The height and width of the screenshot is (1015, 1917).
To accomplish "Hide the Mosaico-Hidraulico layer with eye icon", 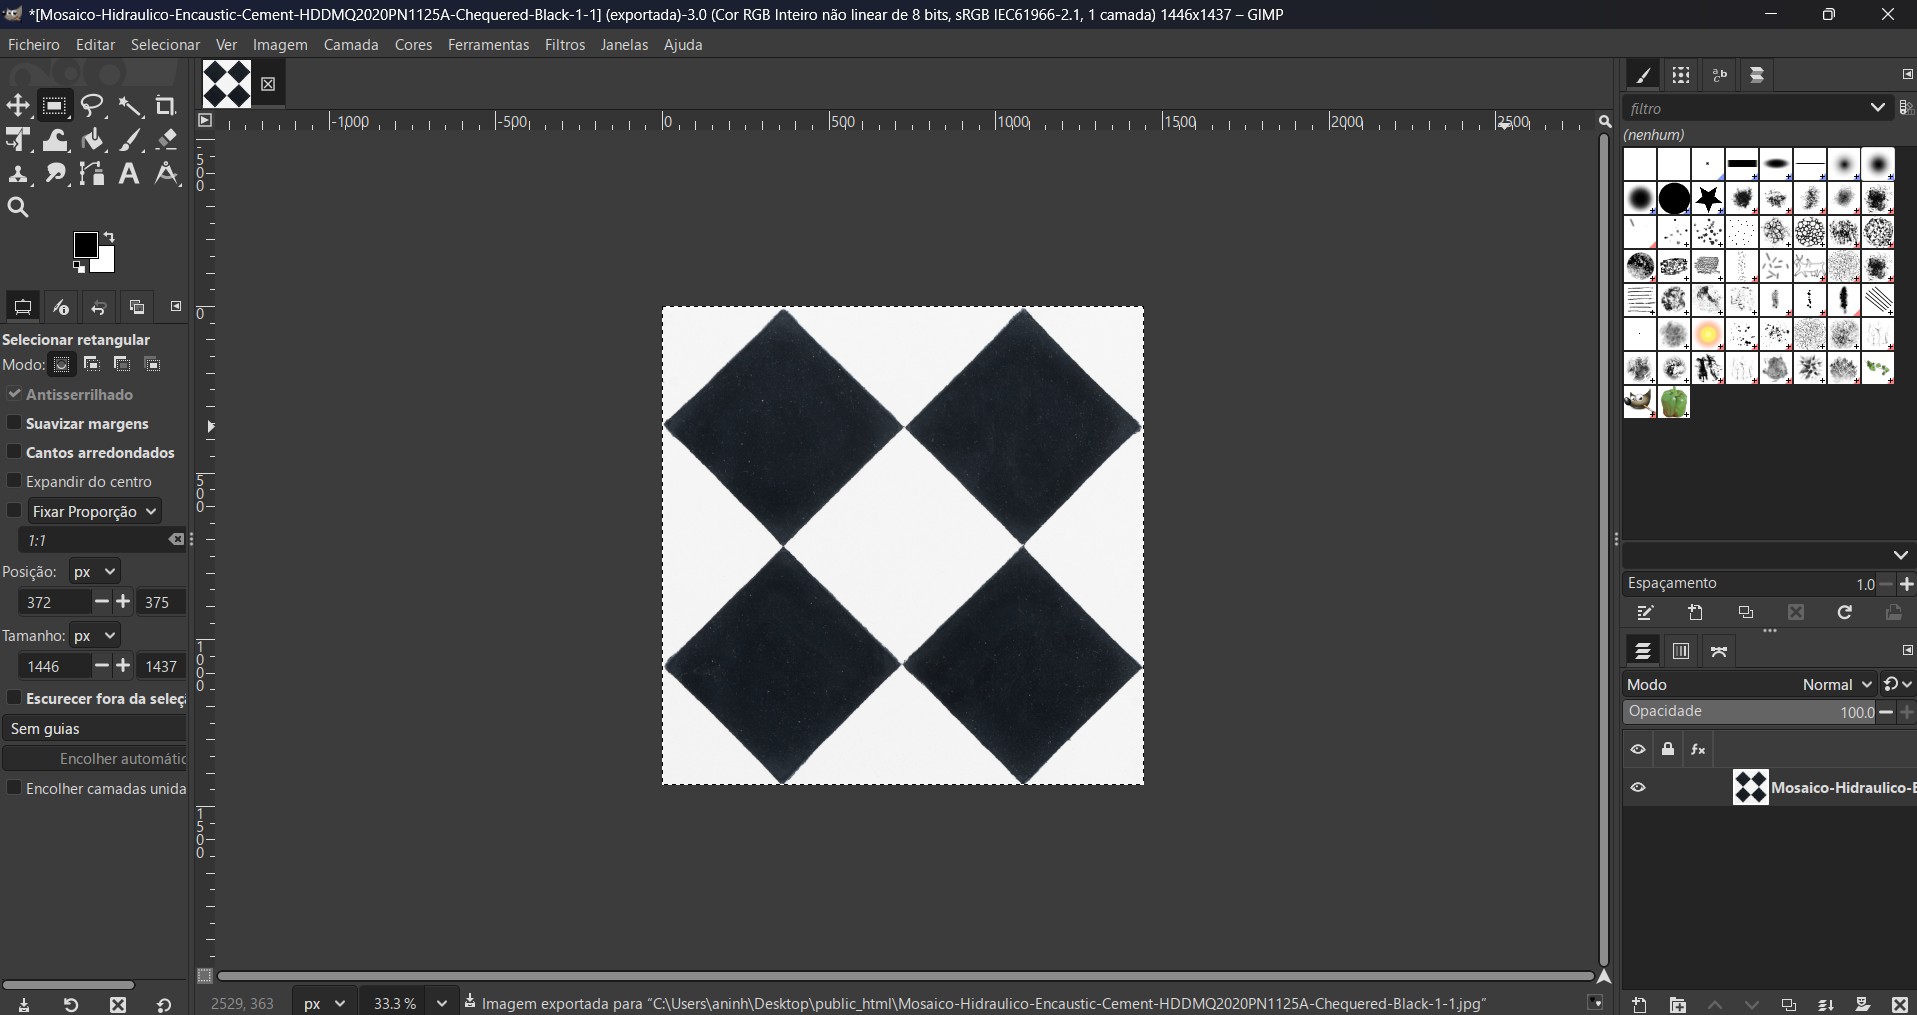I will pos(1638,788).
